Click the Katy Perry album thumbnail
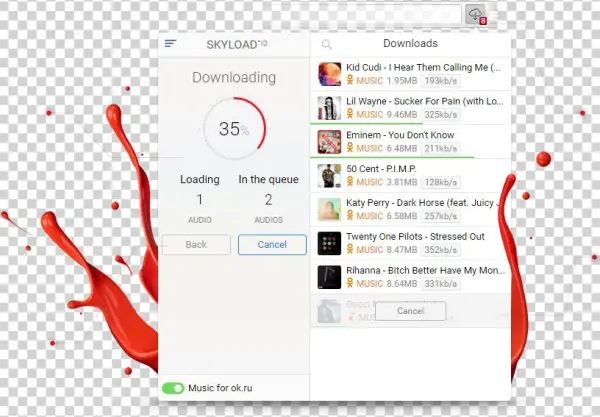 coord(329,210)
